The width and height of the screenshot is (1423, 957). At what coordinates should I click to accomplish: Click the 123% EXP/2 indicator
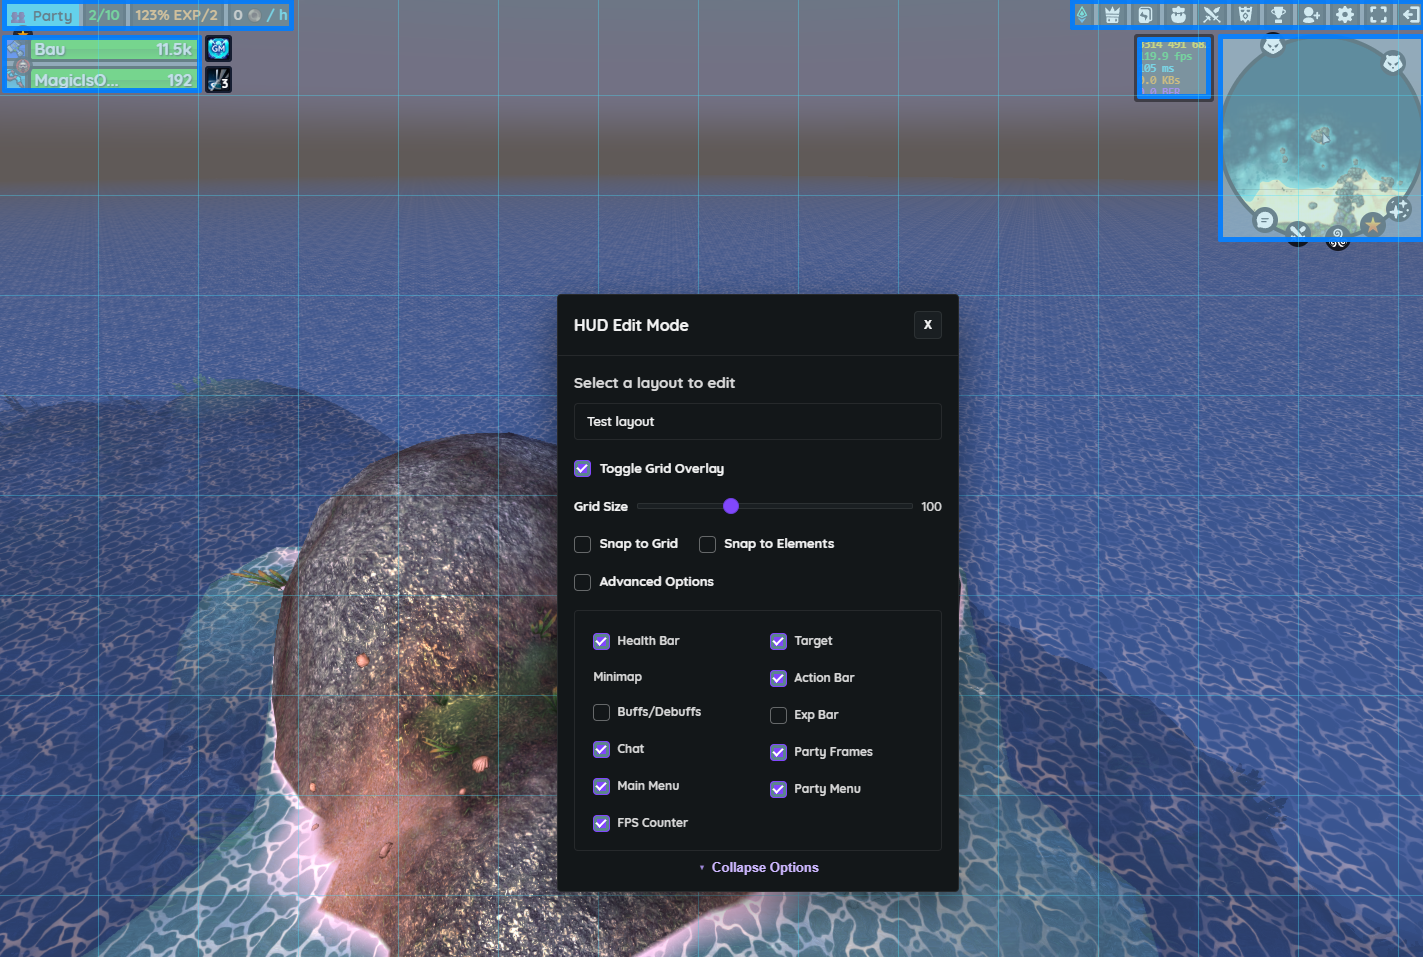(x=176, y=15)
